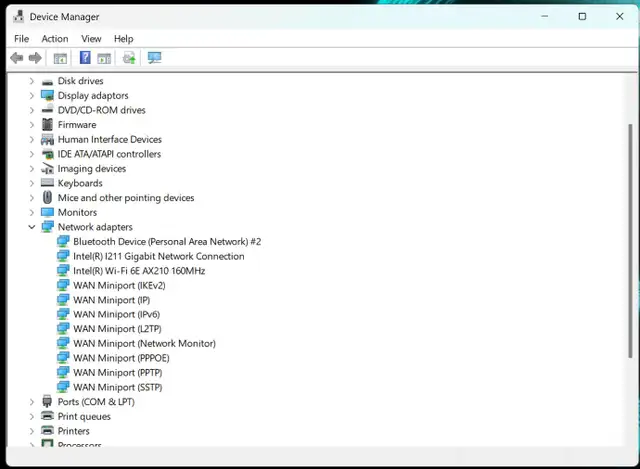Click the Monitors category icon

(x=47, y=212)
